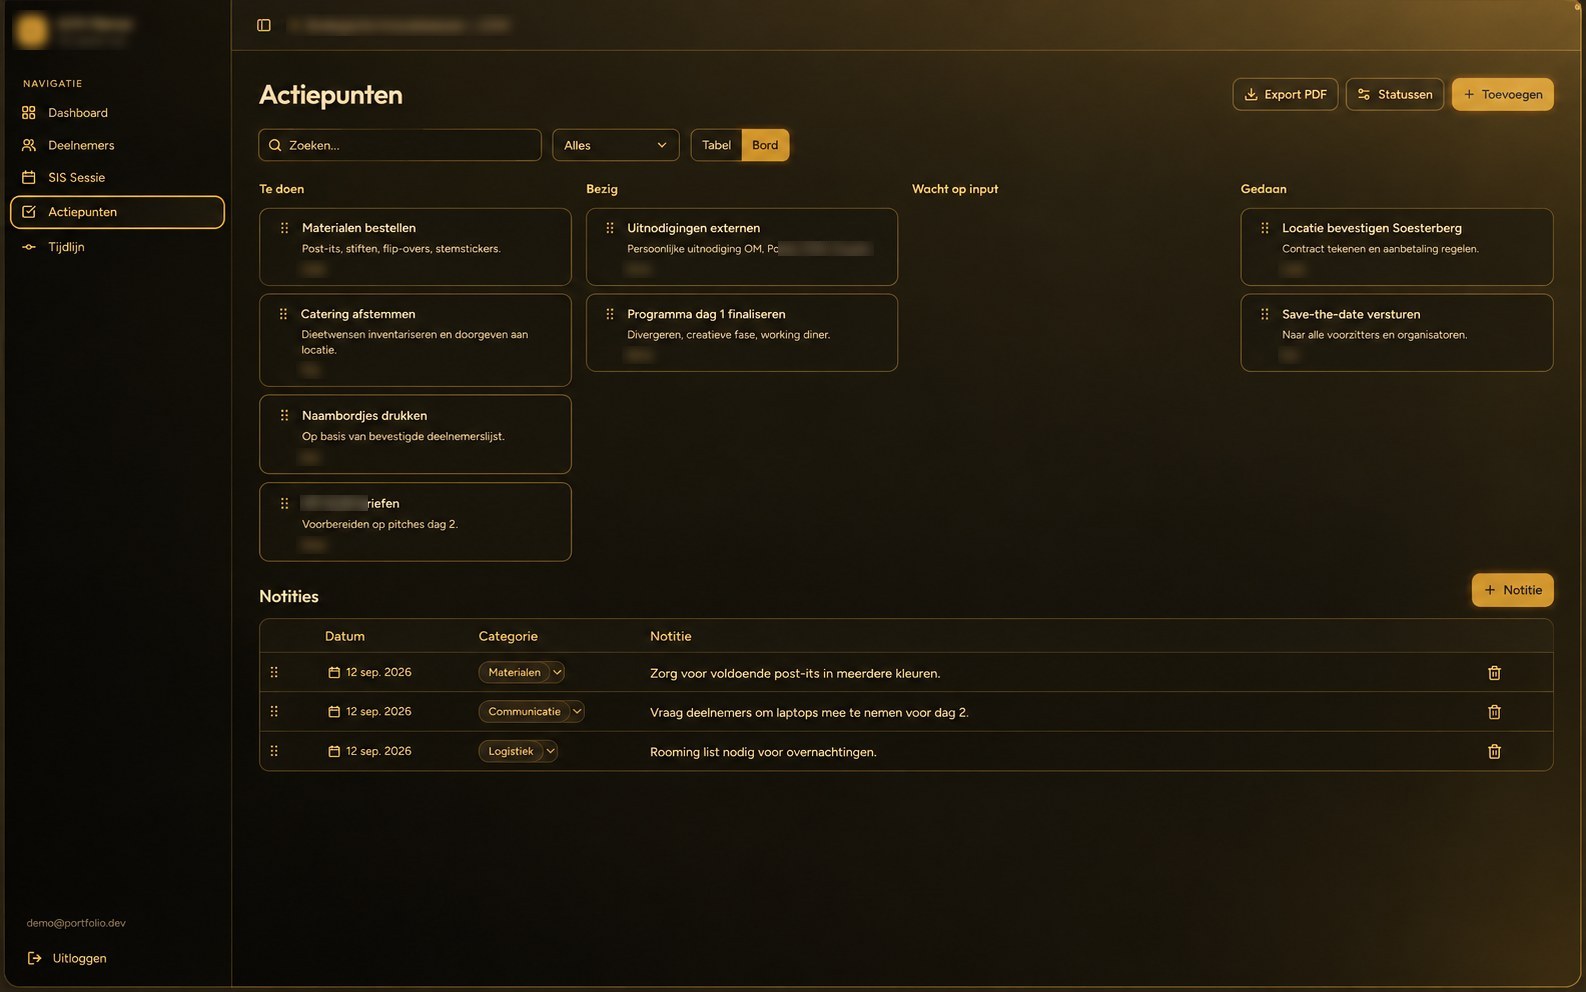Open the Alles filter dropdown
Image resolution: width=1586 pixels, height=992 pixels.
pyautogui.click(x=615, y=145)
